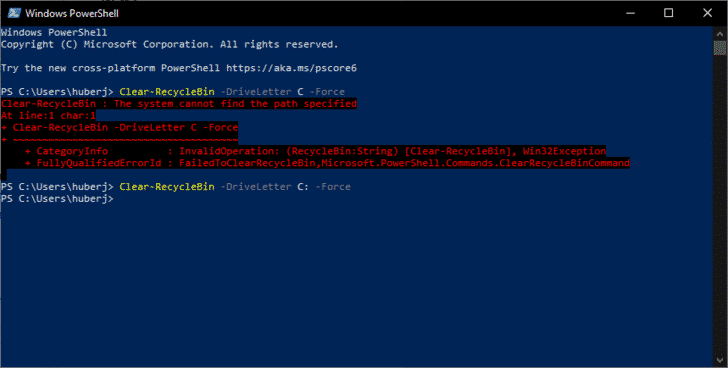Close the Windows PowerShell window
Image resolution: width=728 pixels, height=368 pixels.
pyautogui.click(x=708, y=13)
